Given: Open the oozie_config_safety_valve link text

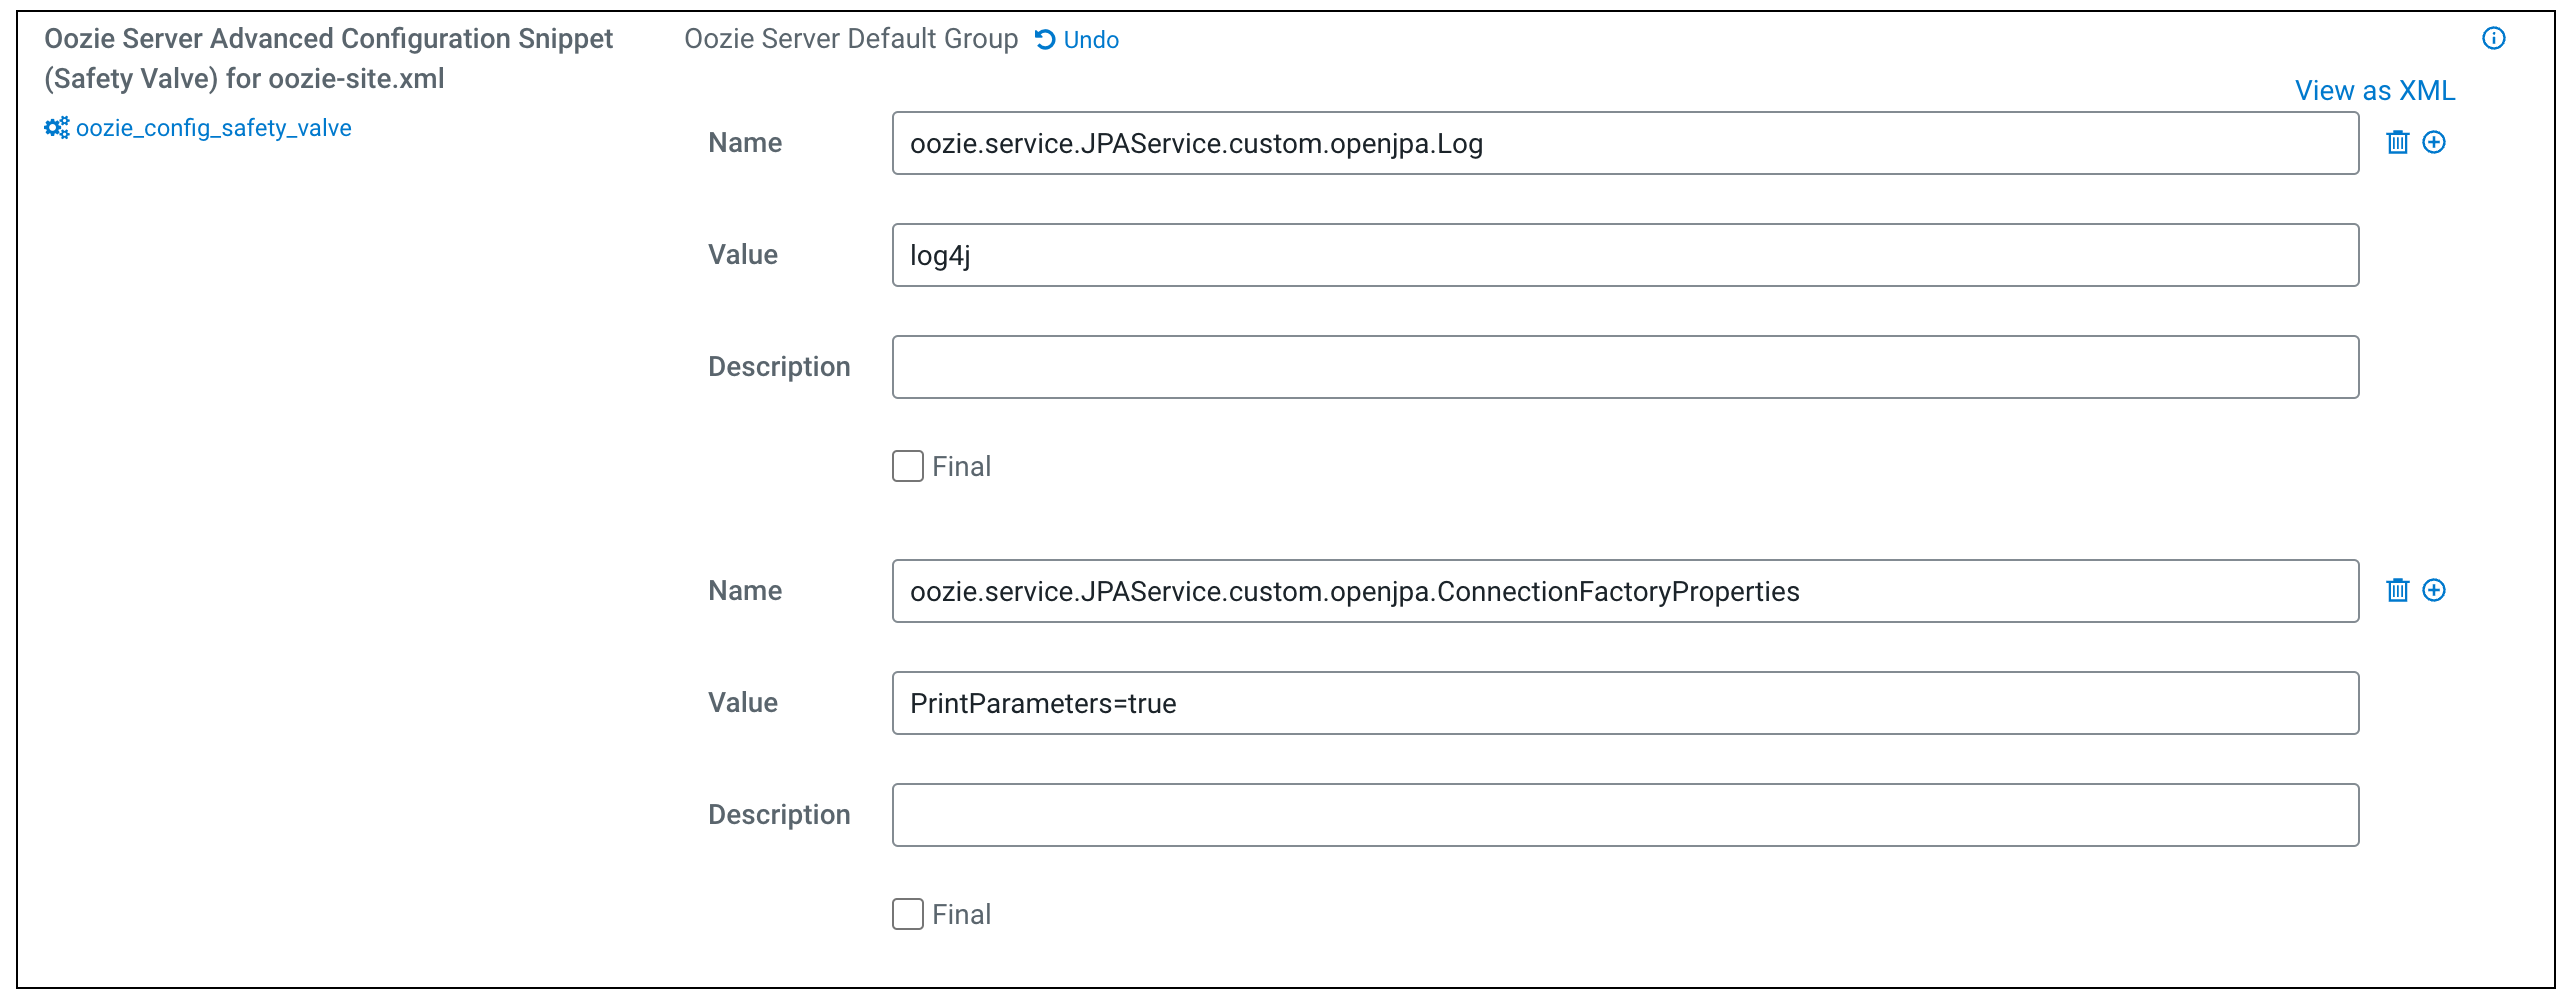Looking at the screenshot, I should [213, 128].
